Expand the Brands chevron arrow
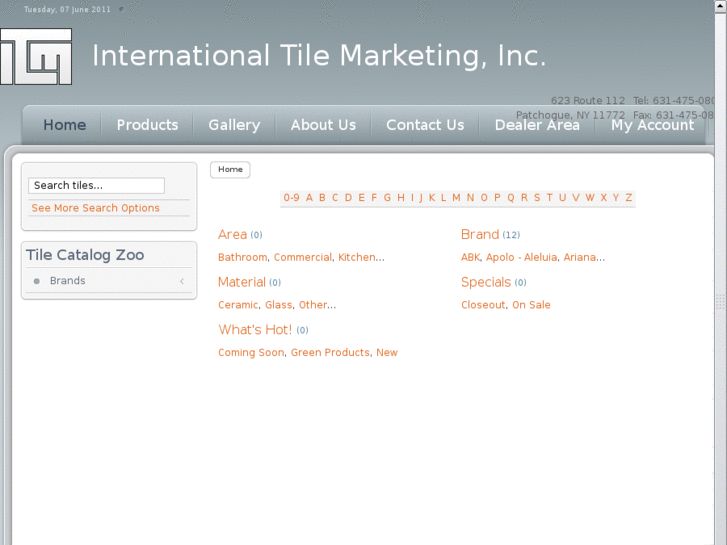 click(182, 281)
